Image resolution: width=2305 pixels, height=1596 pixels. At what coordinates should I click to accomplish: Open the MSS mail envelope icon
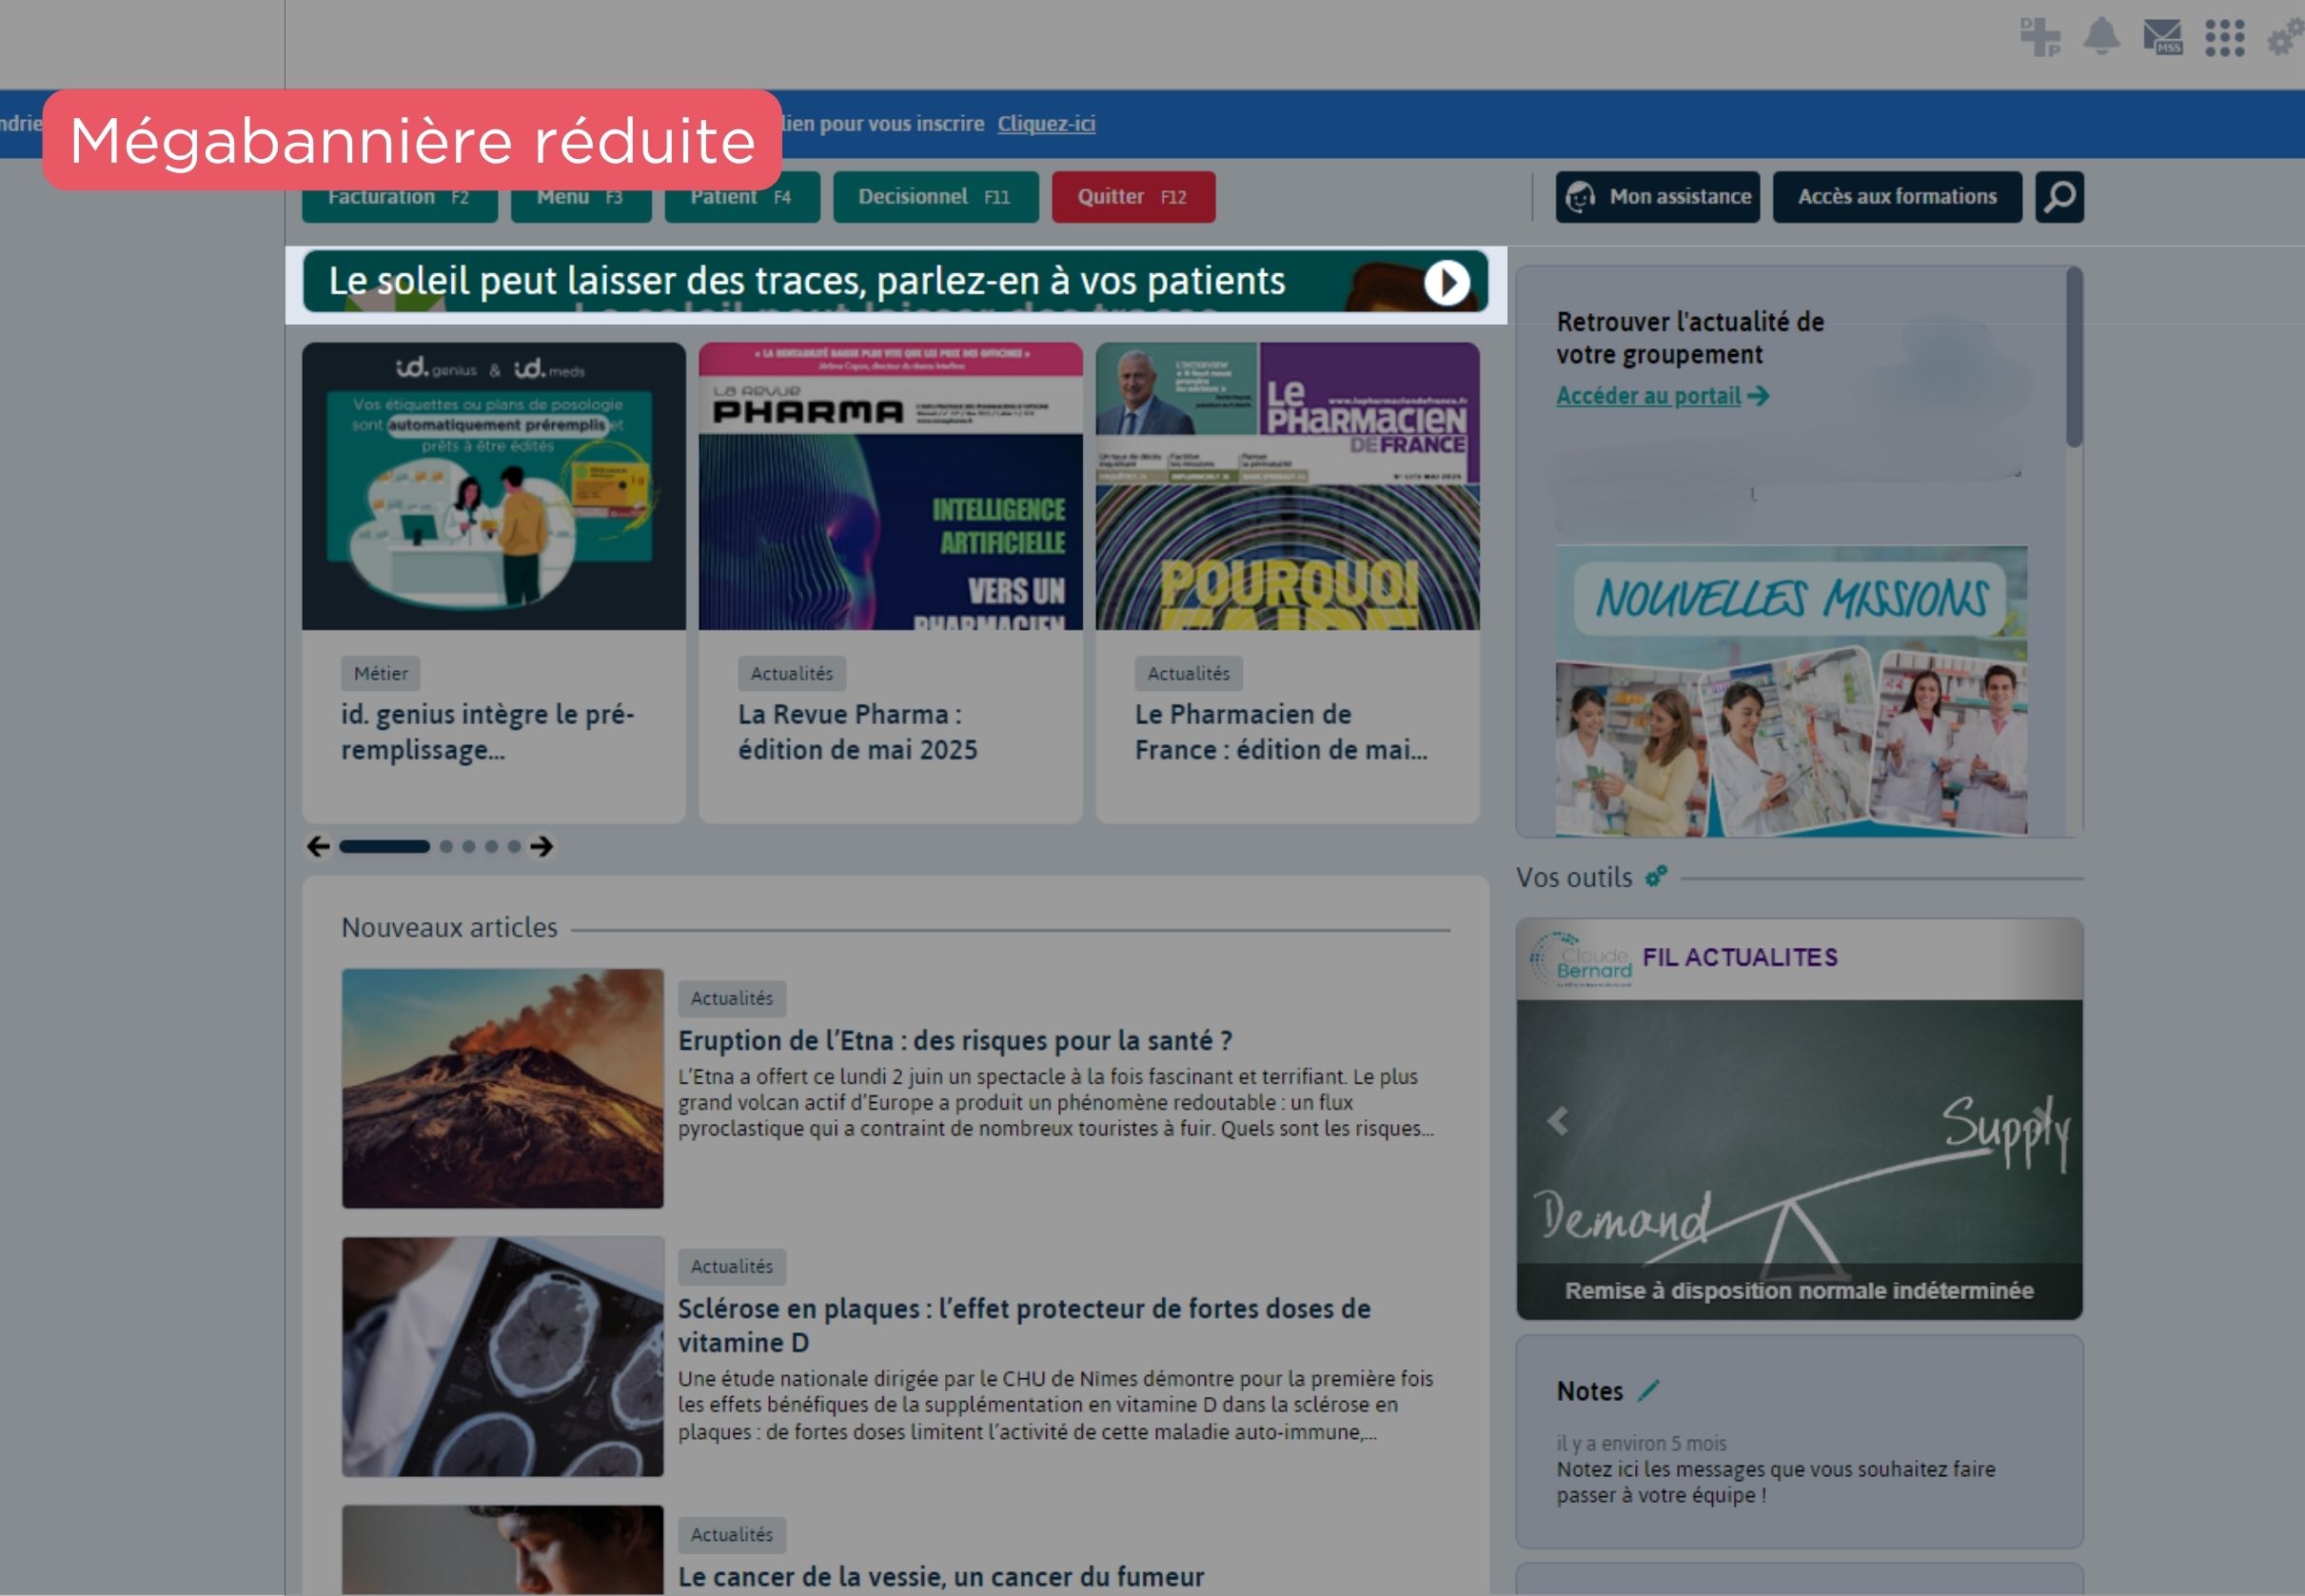pos(2162,37)
